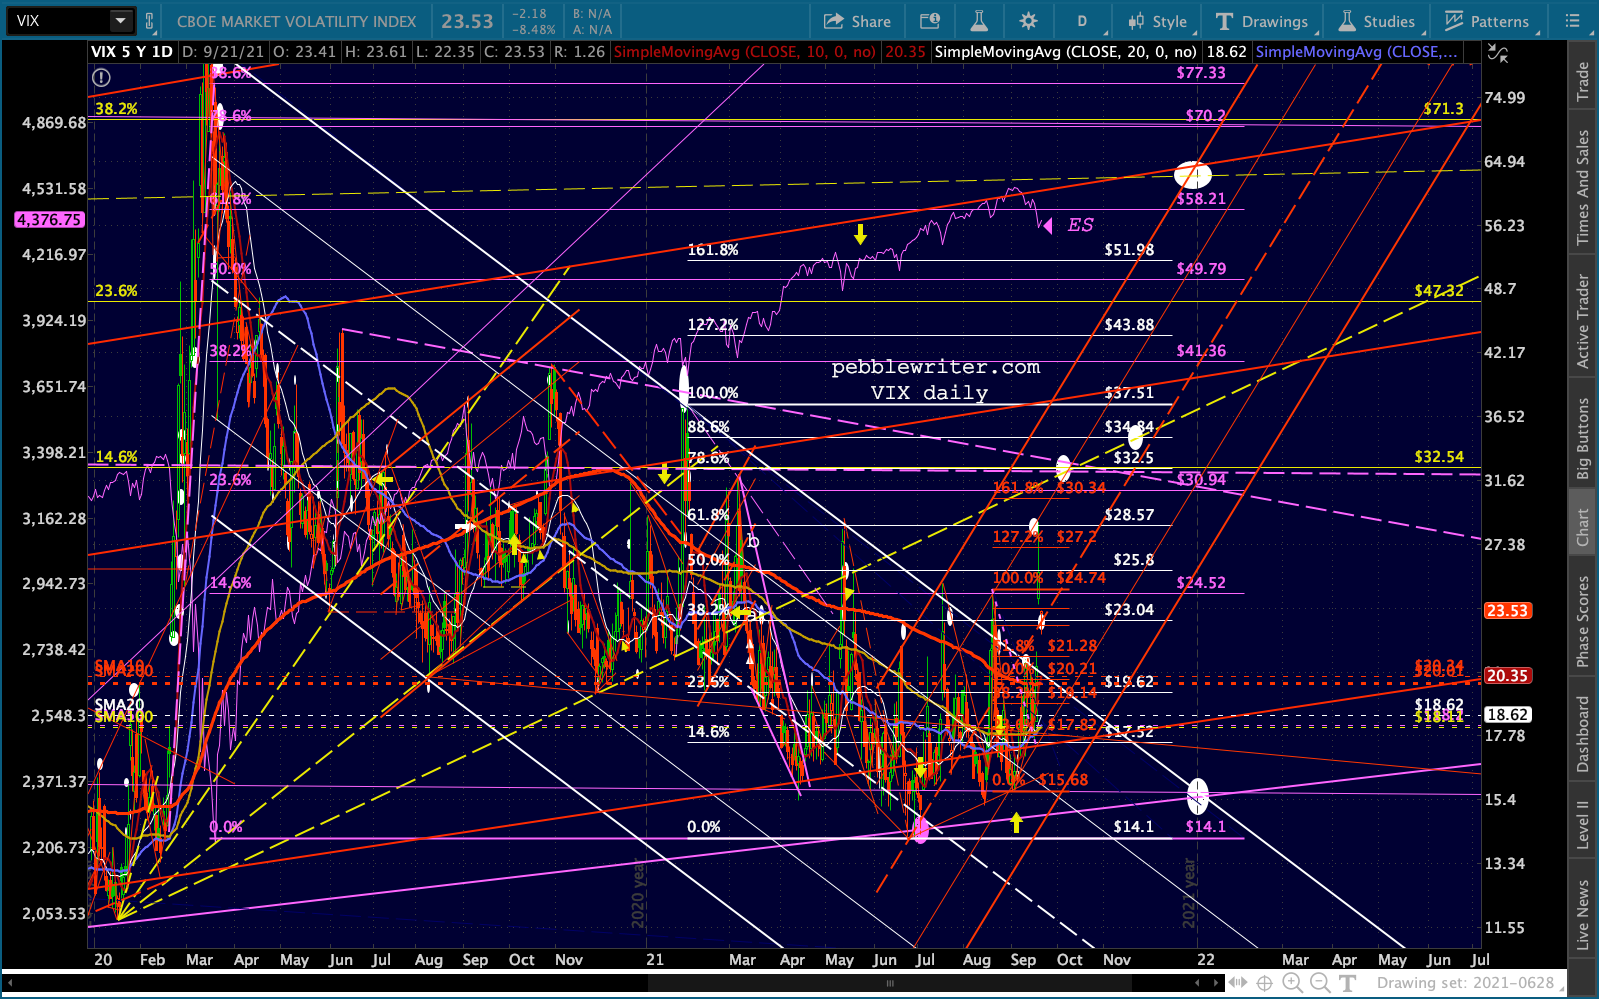
Task: Open the D timeframe selector
Action: click(1082, 21)
